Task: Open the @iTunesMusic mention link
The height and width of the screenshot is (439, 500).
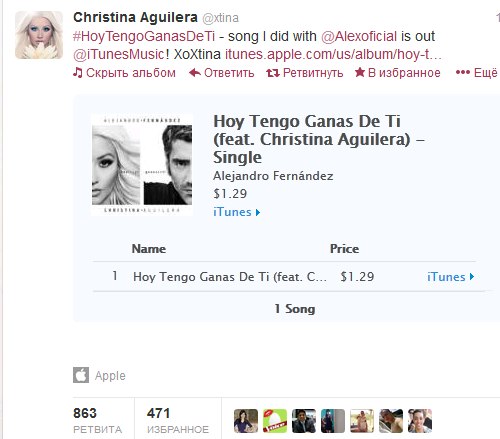Action: (x=119, y=54)
